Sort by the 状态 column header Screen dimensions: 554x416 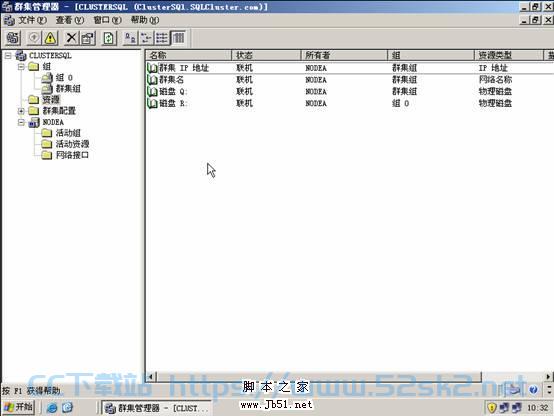pyautogui.click(x=266, y=55)
